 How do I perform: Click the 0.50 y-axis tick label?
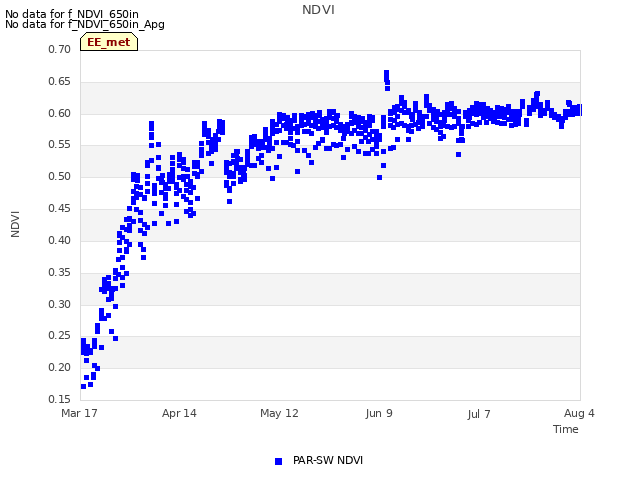click(60, 176)
